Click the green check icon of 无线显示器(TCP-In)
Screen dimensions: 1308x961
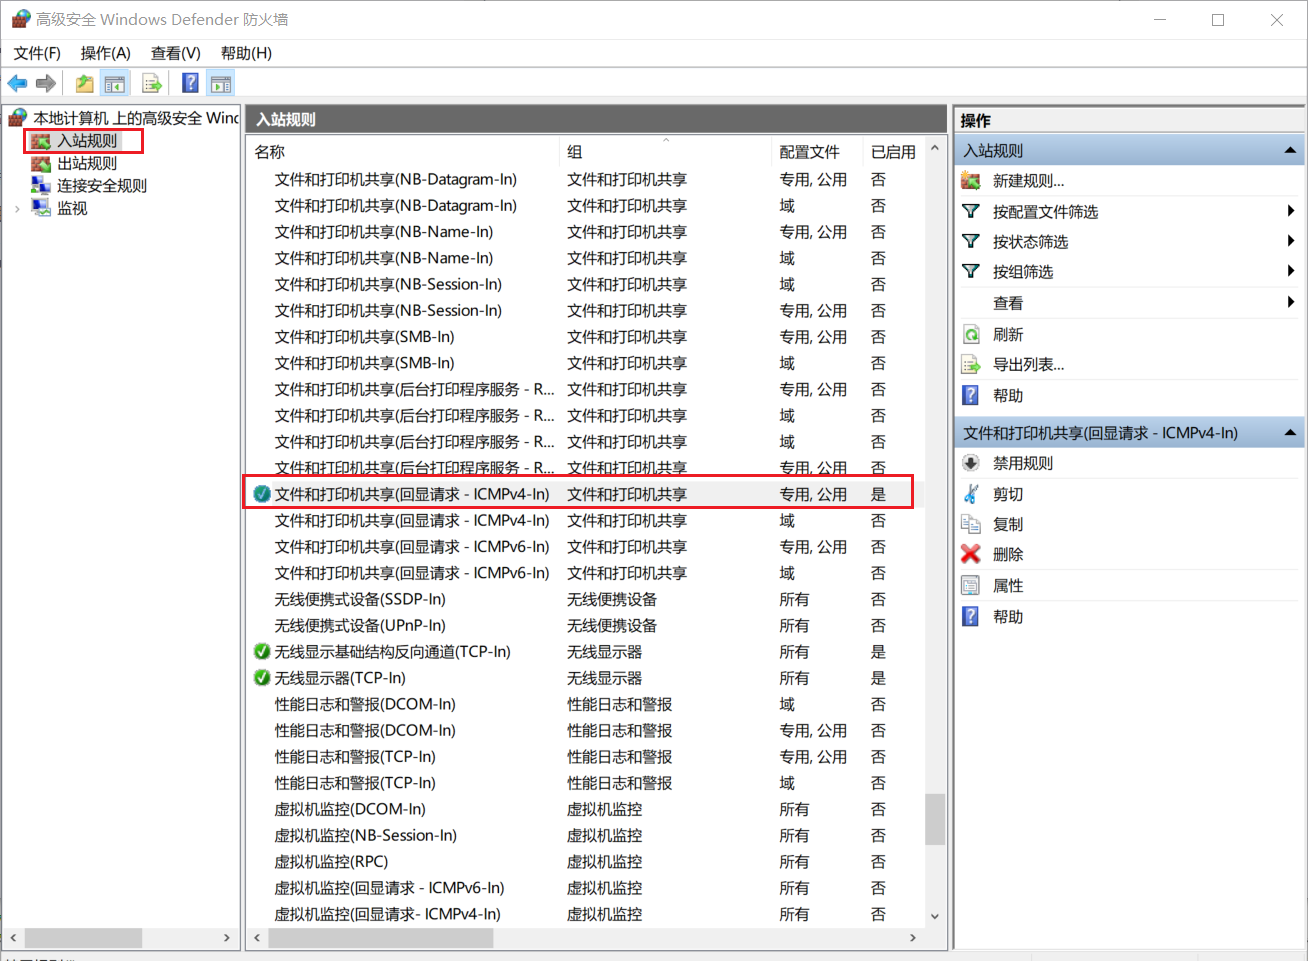point(262,678)
